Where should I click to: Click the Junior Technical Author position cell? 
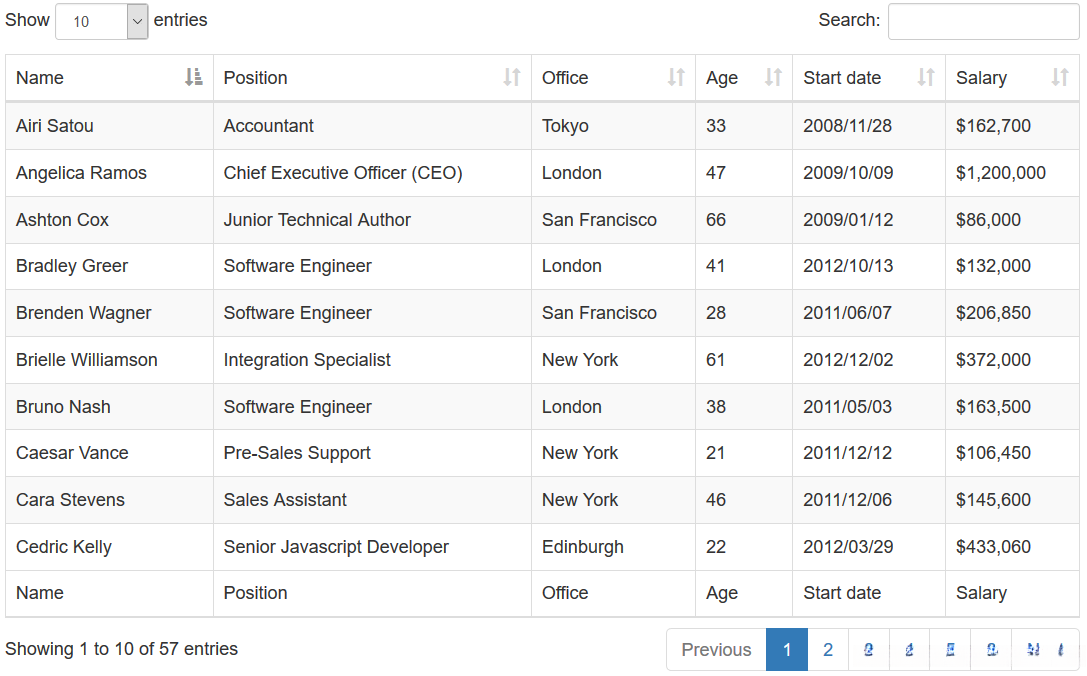(317, 220)
